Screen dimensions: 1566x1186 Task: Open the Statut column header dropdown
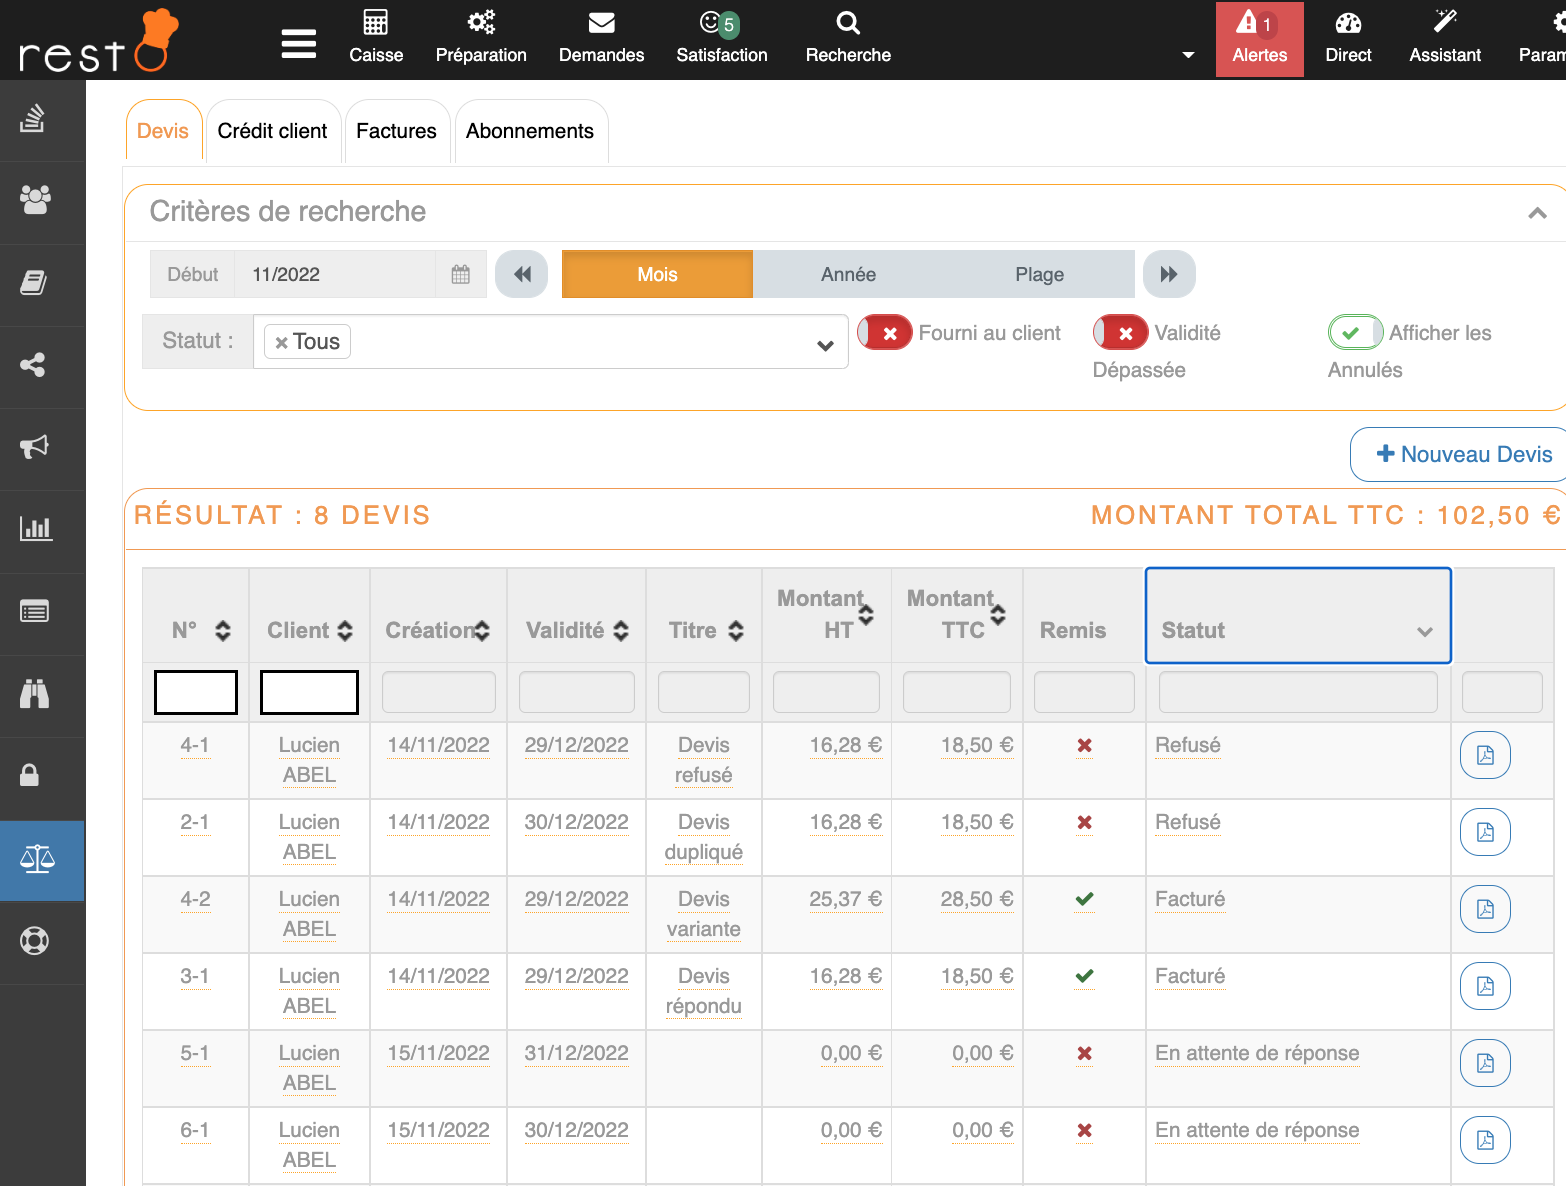1424,631
